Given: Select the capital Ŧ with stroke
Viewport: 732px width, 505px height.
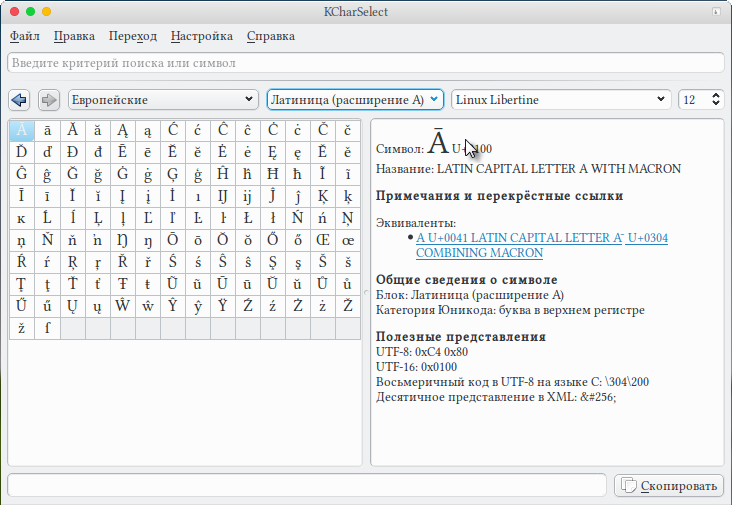Looking at the screenshot, I should 122,284.
